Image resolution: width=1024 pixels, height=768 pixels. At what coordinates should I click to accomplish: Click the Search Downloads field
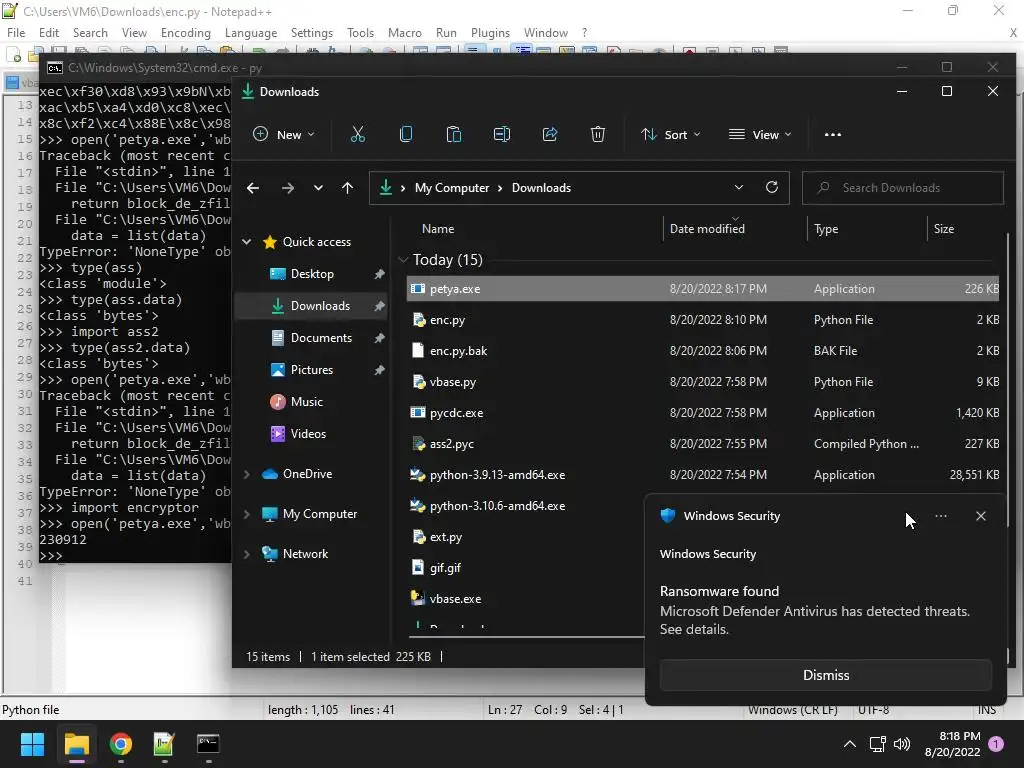point(903,188)
